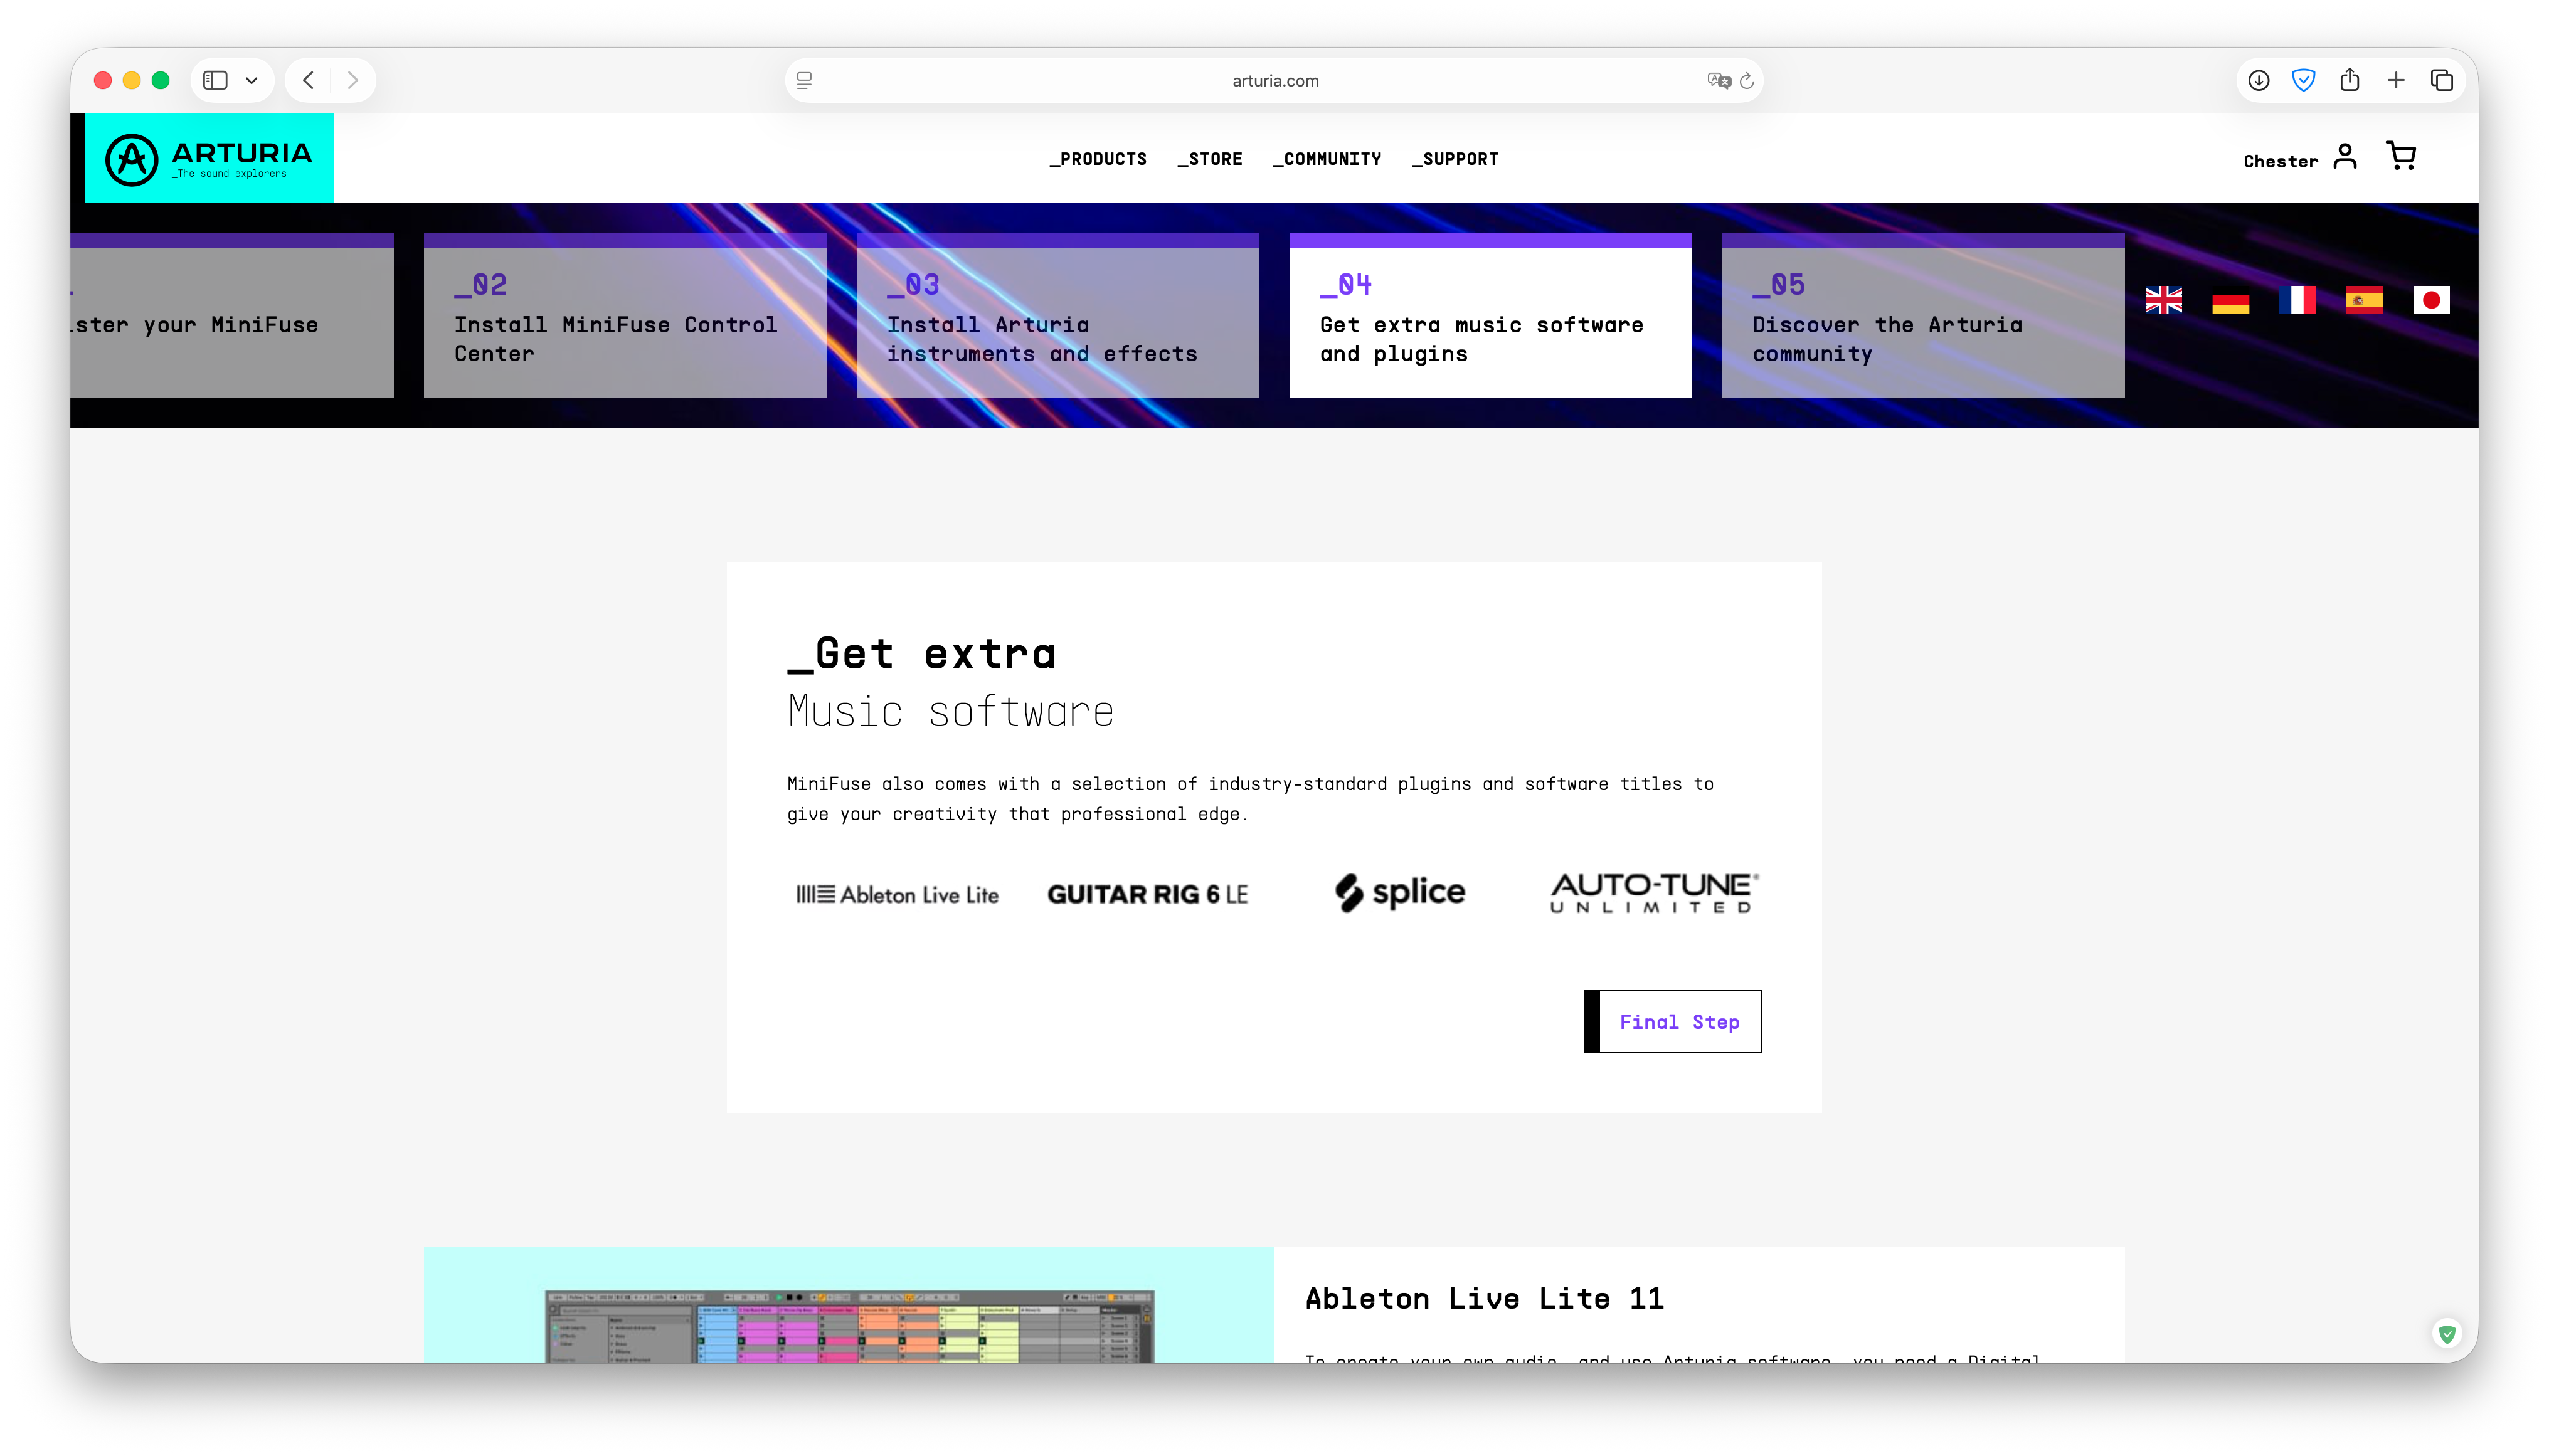Click the Guitar Rig 6 LE logo
Screen dimensions: 2549x1456
pos(1147,894)
